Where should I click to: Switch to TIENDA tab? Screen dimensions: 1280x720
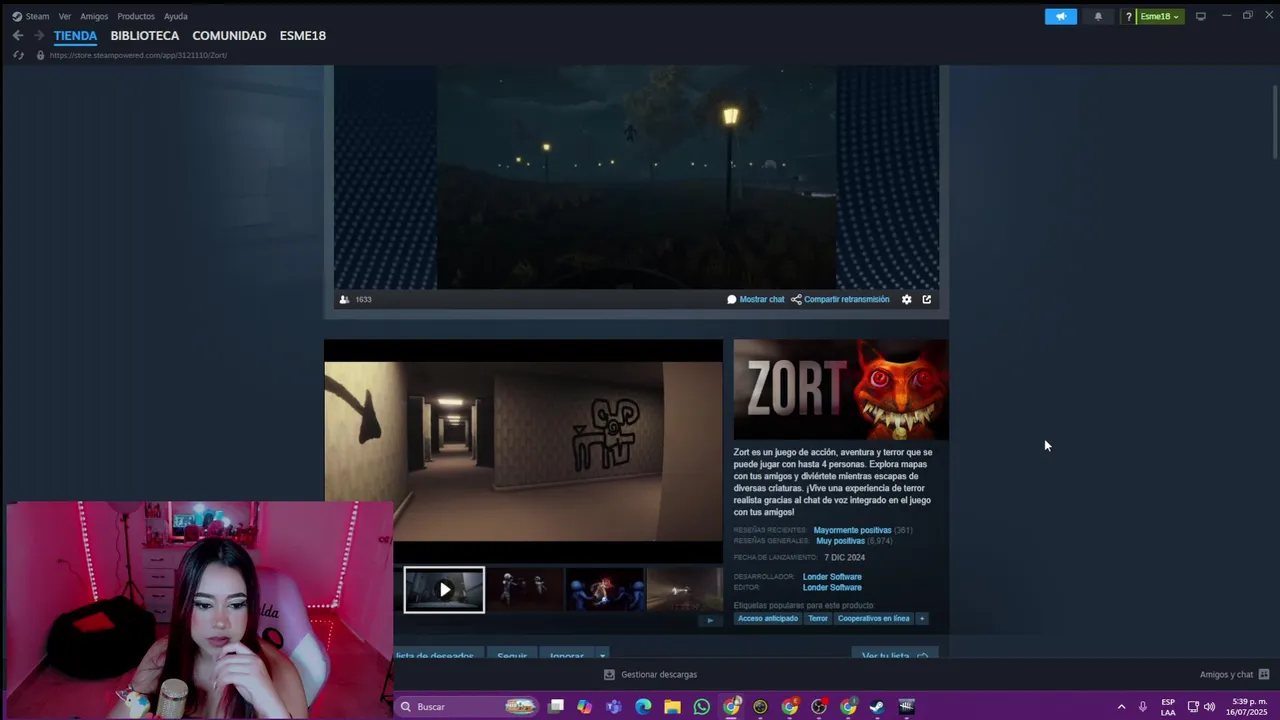point(75,35)
